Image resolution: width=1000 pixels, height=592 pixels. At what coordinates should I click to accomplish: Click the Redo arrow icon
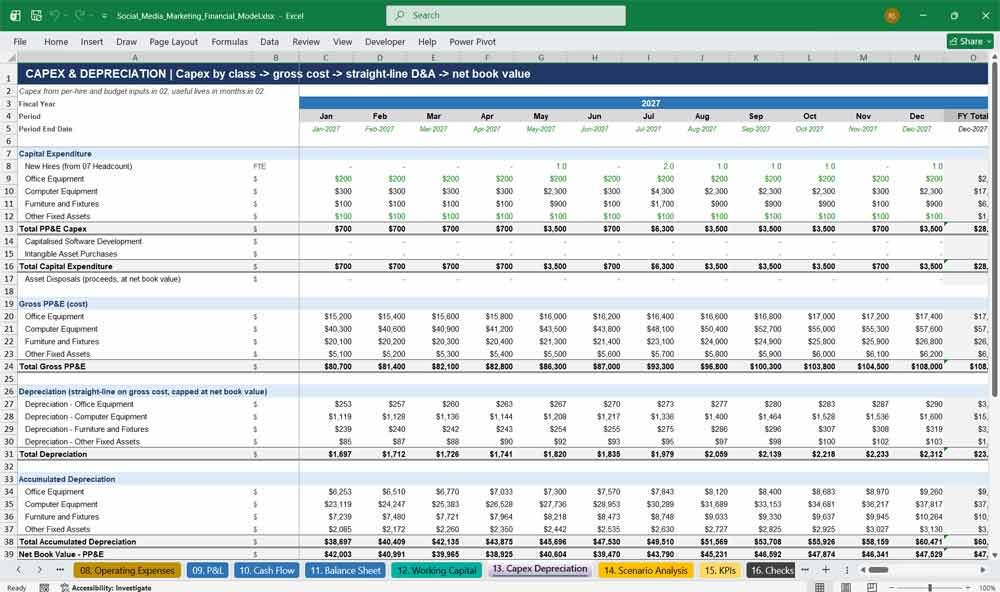[80, 15]
